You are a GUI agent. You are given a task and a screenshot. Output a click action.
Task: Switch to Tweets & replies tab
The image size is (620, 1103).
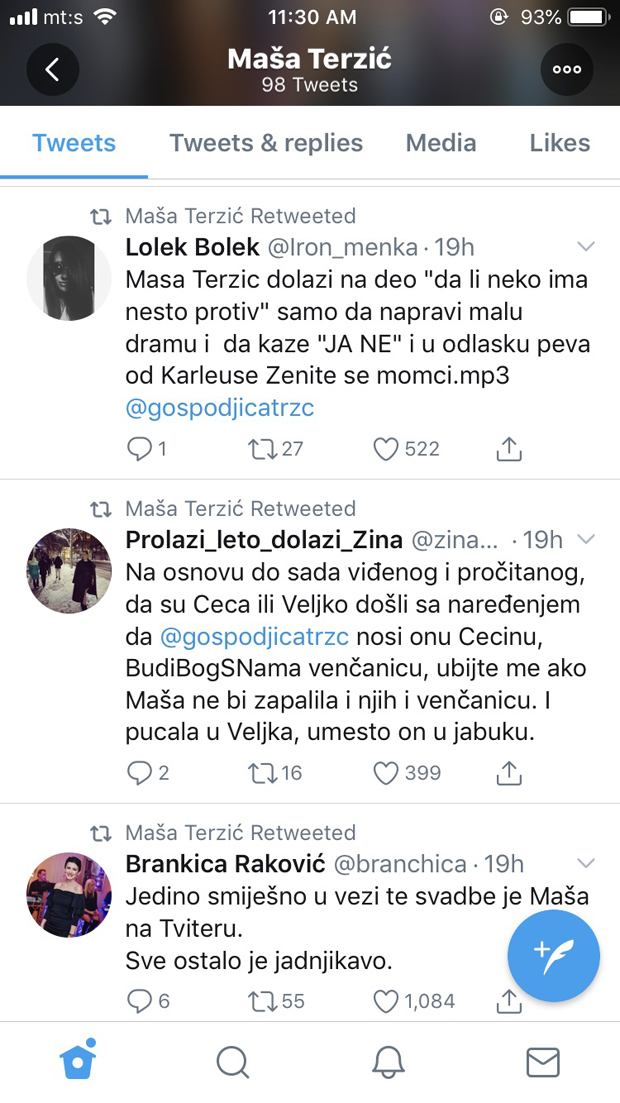(x=266, y=143)
